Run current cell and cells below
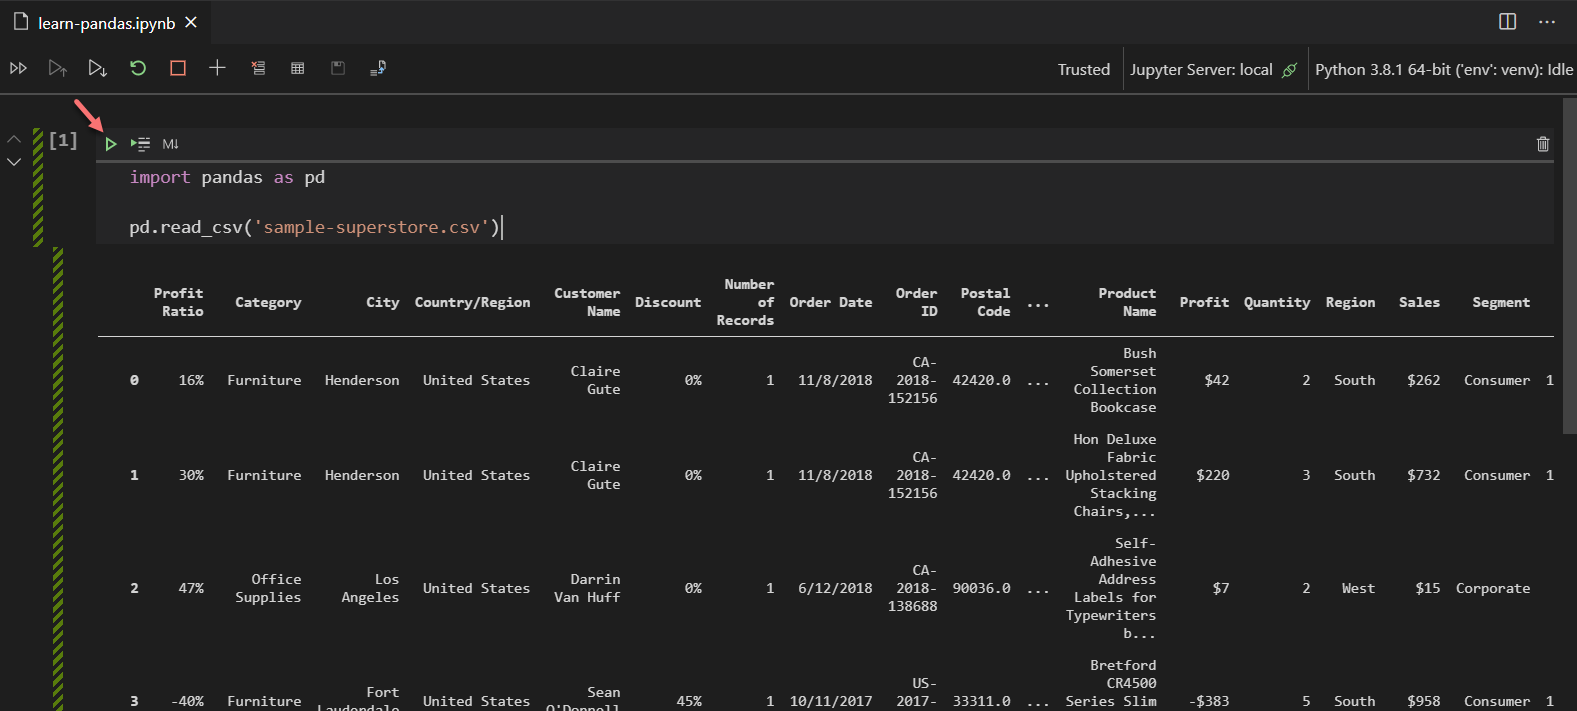Screen dimensions: 1577x711 pos(97,68)
